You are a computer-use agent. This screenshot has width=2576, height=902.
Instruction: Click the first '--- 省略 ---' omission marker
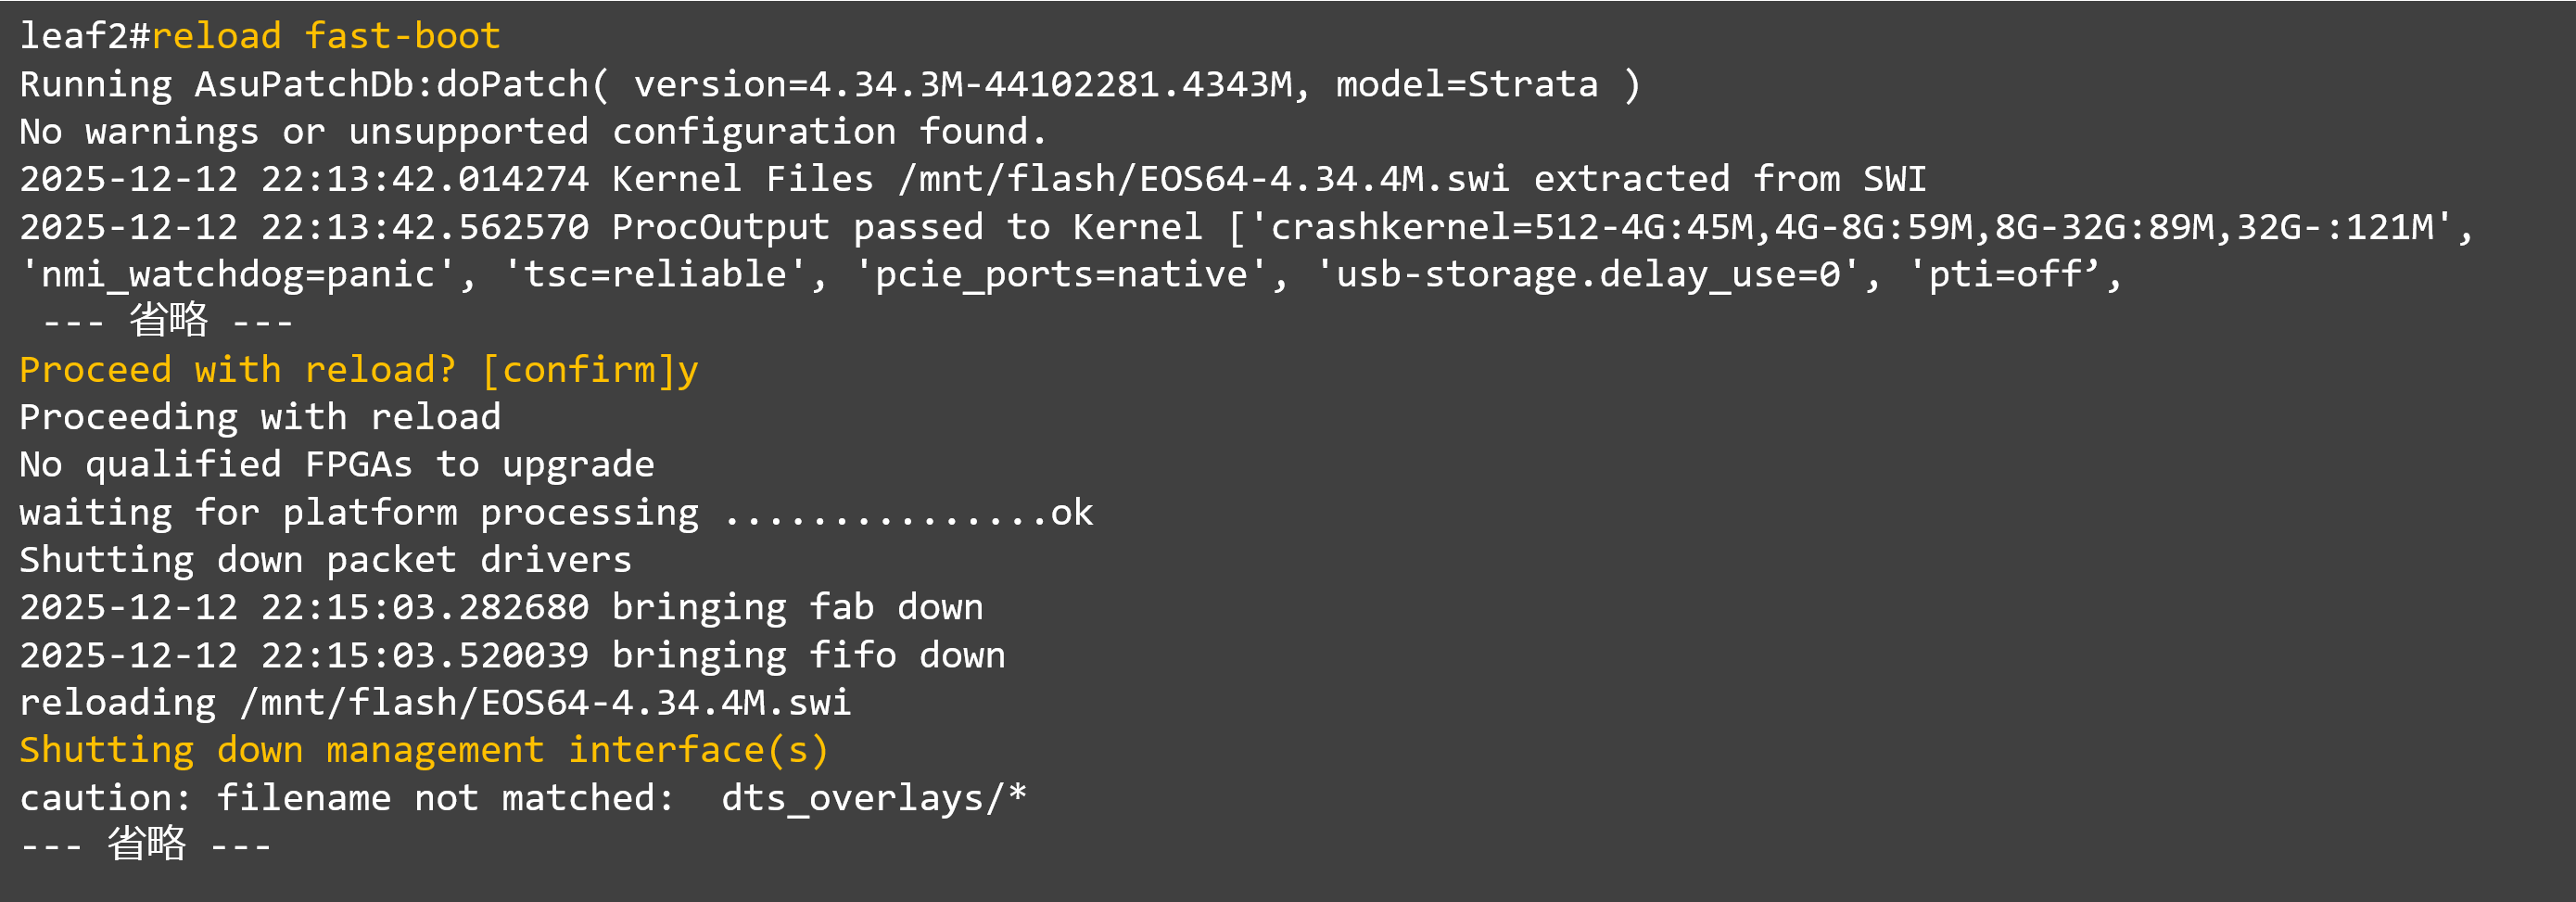168,322
